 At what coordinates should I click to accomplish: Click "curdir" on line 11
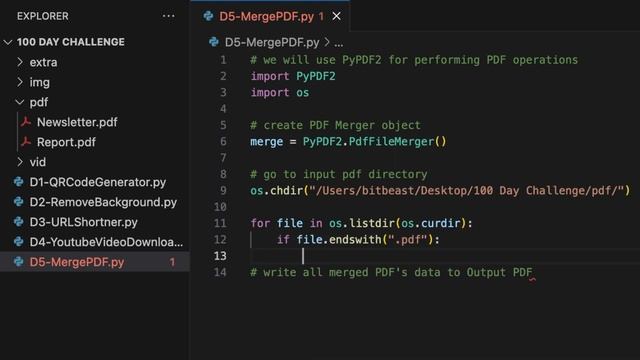pos(440,223)
